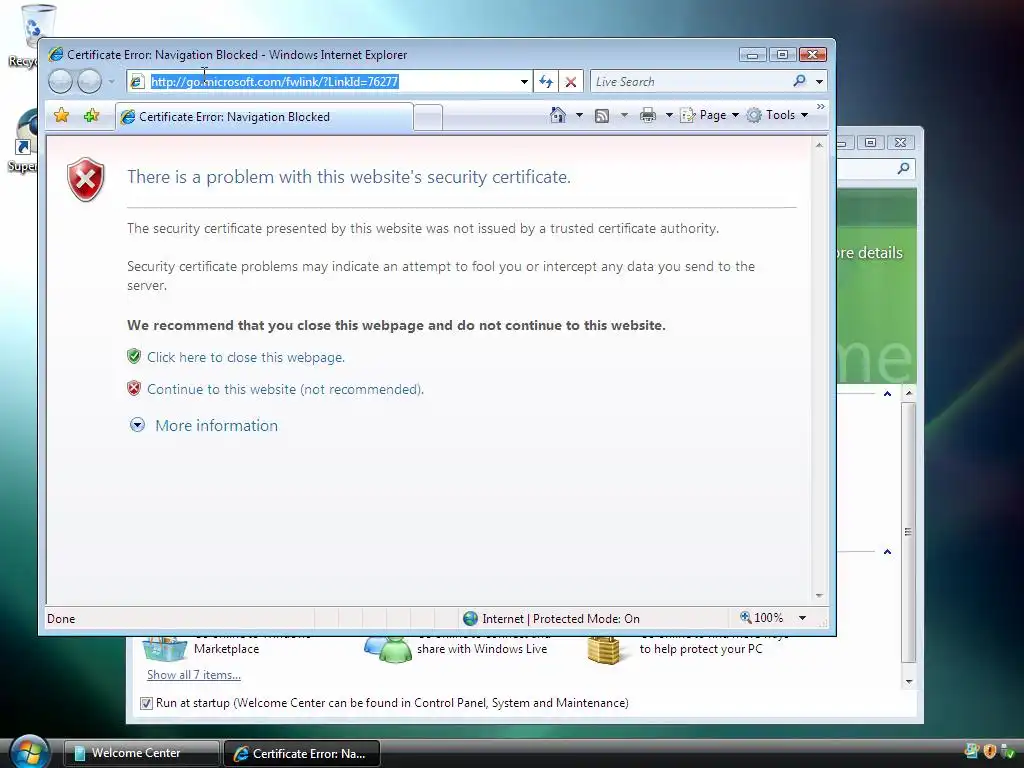
Task: Click 'Continue to this website (not recommended)' link
Action: click(285, 389)
